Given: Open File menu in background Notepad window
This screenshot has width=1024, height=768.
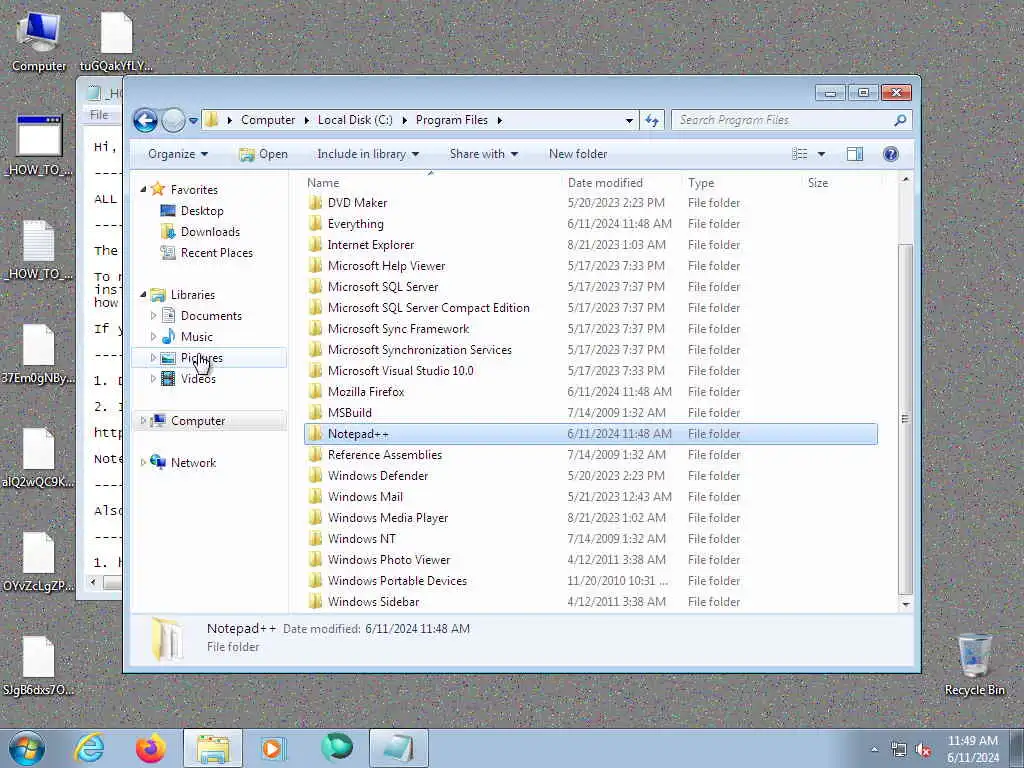Looking at the screenshot, I should pos(99,115).
